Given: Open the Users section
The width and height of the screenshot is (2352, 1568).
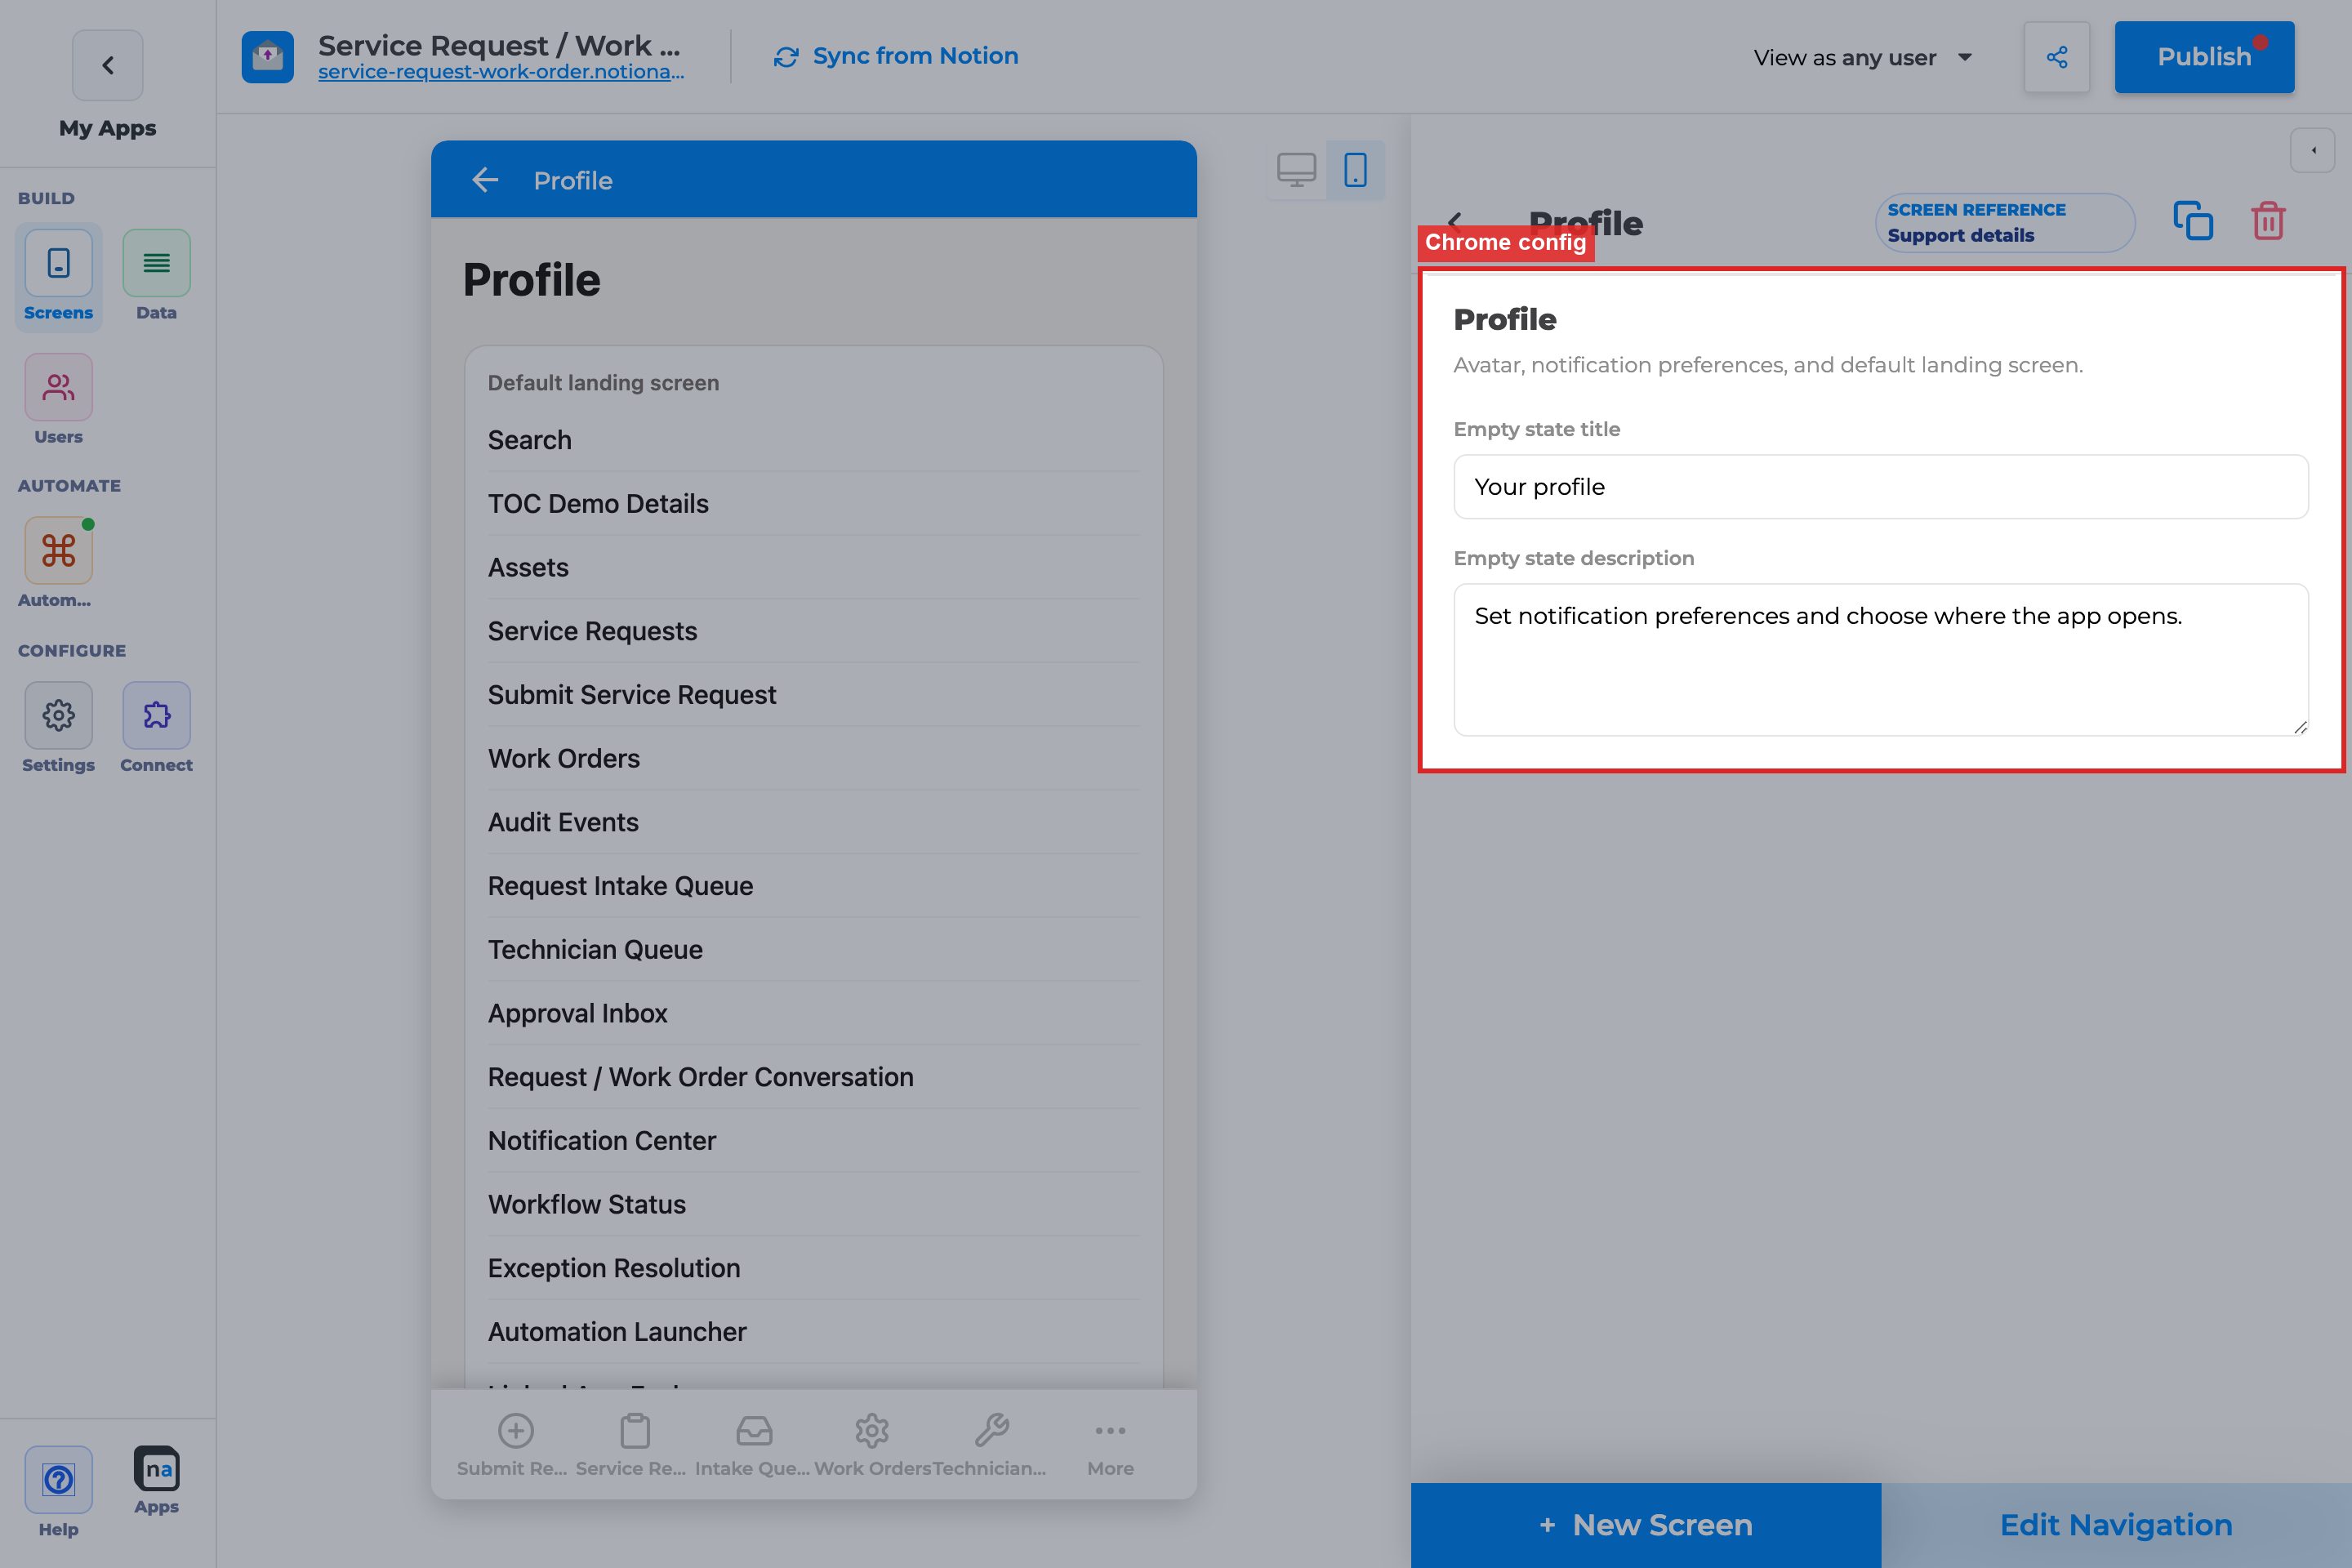Looking at the screenshot, I should click(x=58, y=399).
